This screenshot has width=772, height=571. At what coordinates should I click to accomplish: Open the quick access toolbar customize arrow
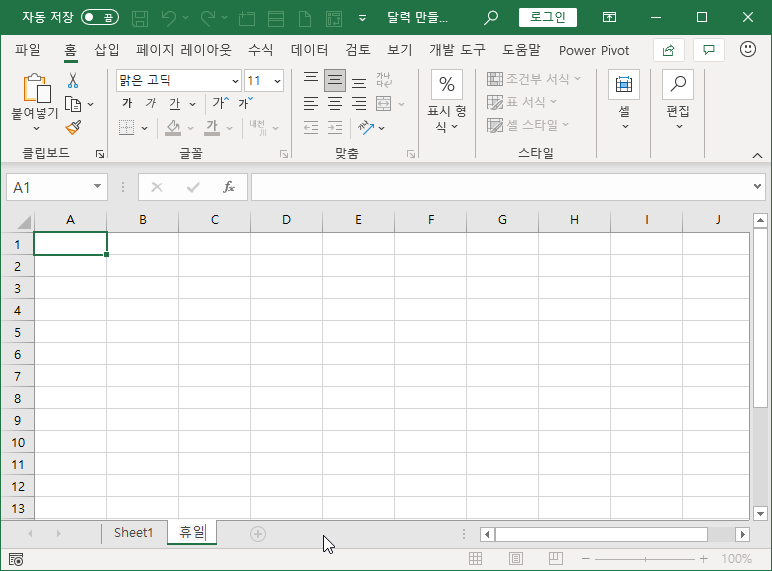click(x=362, y=18)
